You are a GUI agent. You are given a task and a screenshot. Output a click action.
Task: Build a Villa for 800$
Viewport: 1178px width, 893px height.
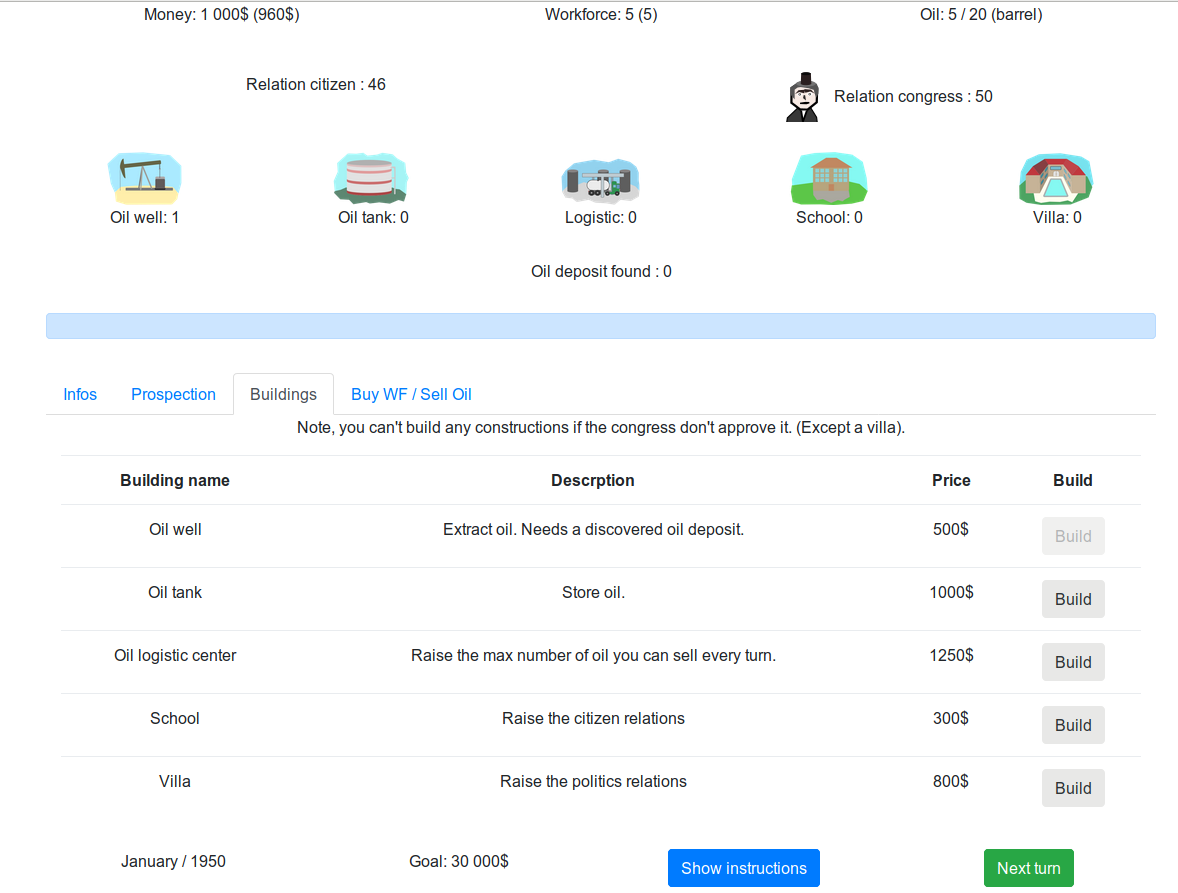click(x=1073, y=789)
